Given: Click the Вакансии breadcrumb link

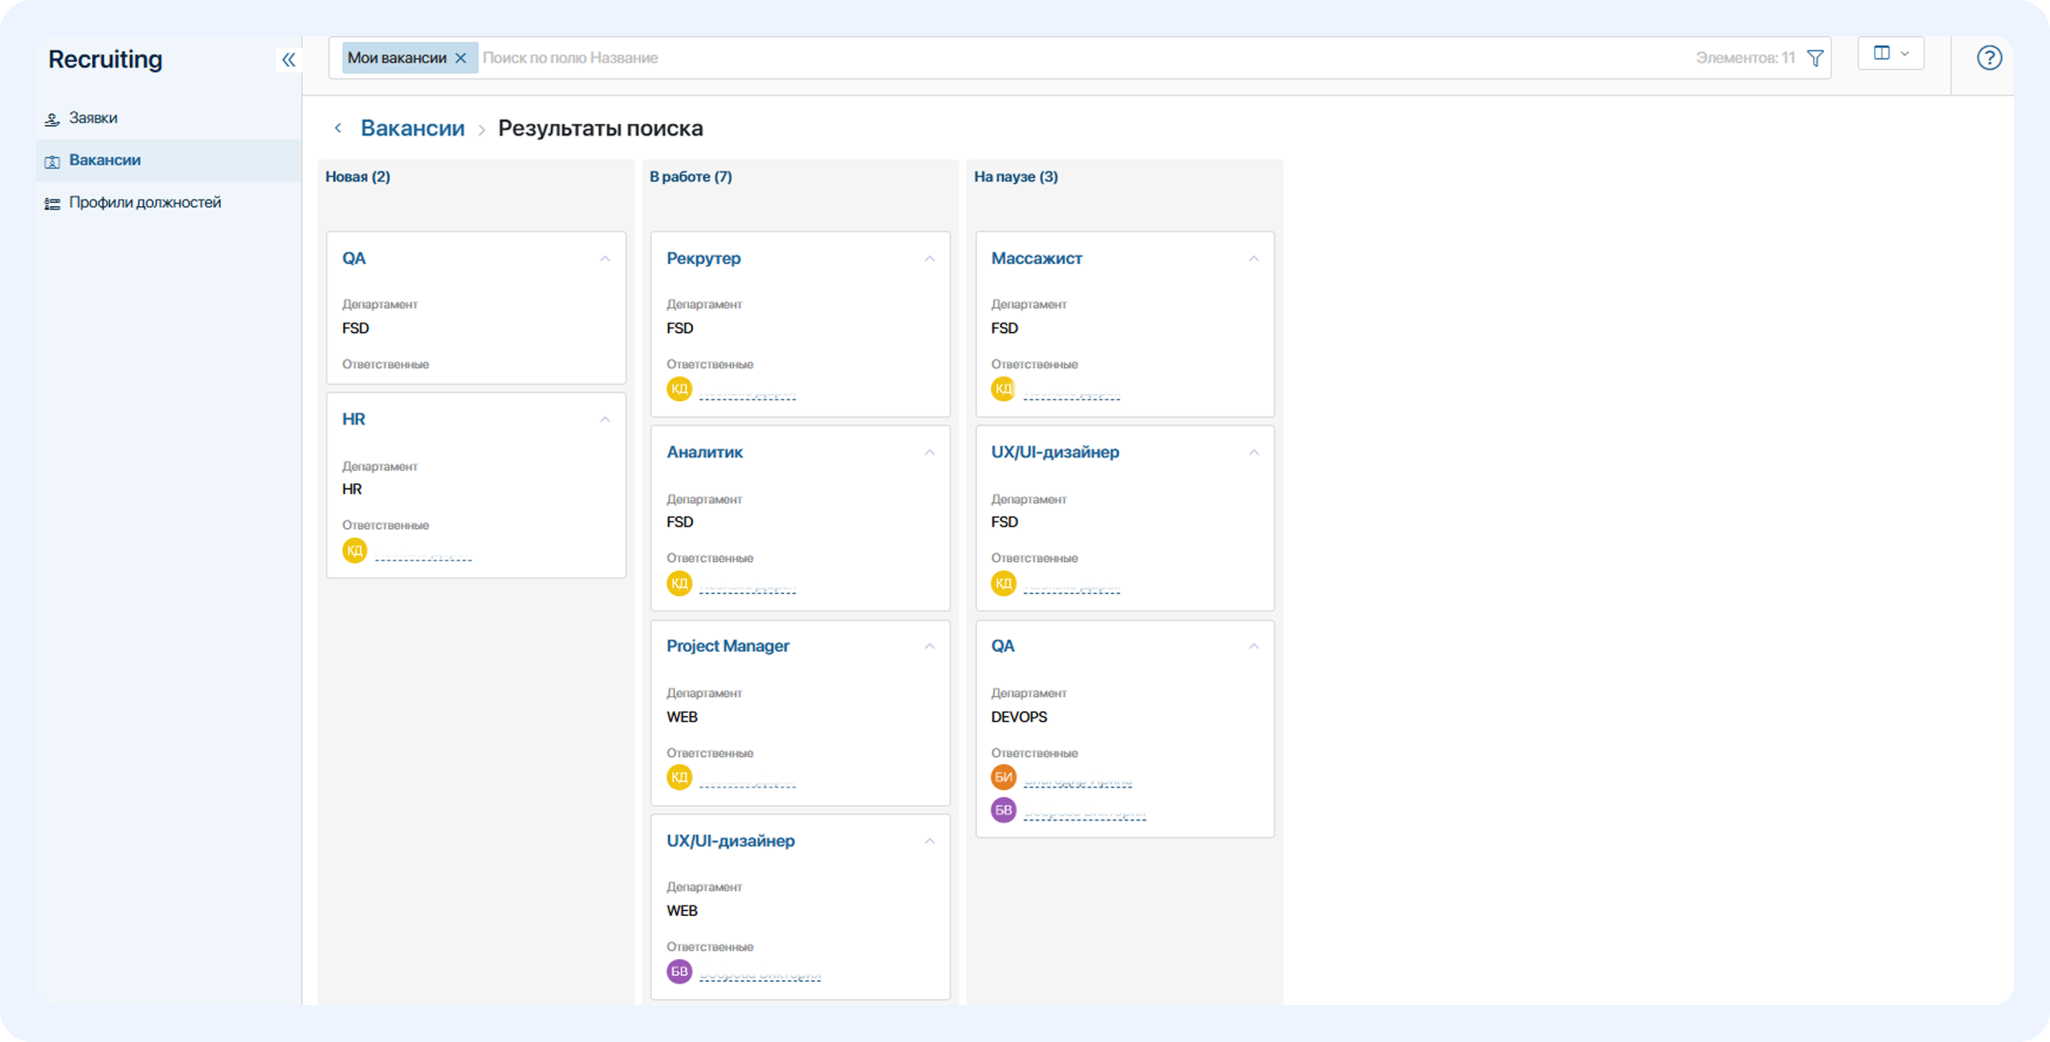Looking at the screenshot, I should pos(412,128).
